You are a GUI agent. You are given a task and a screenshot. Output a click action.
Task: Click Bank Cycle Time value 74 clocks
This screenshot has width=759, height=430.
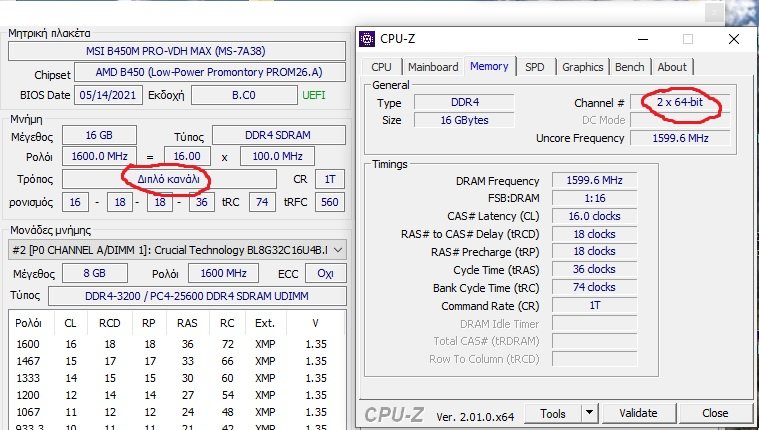click(594, 287)
